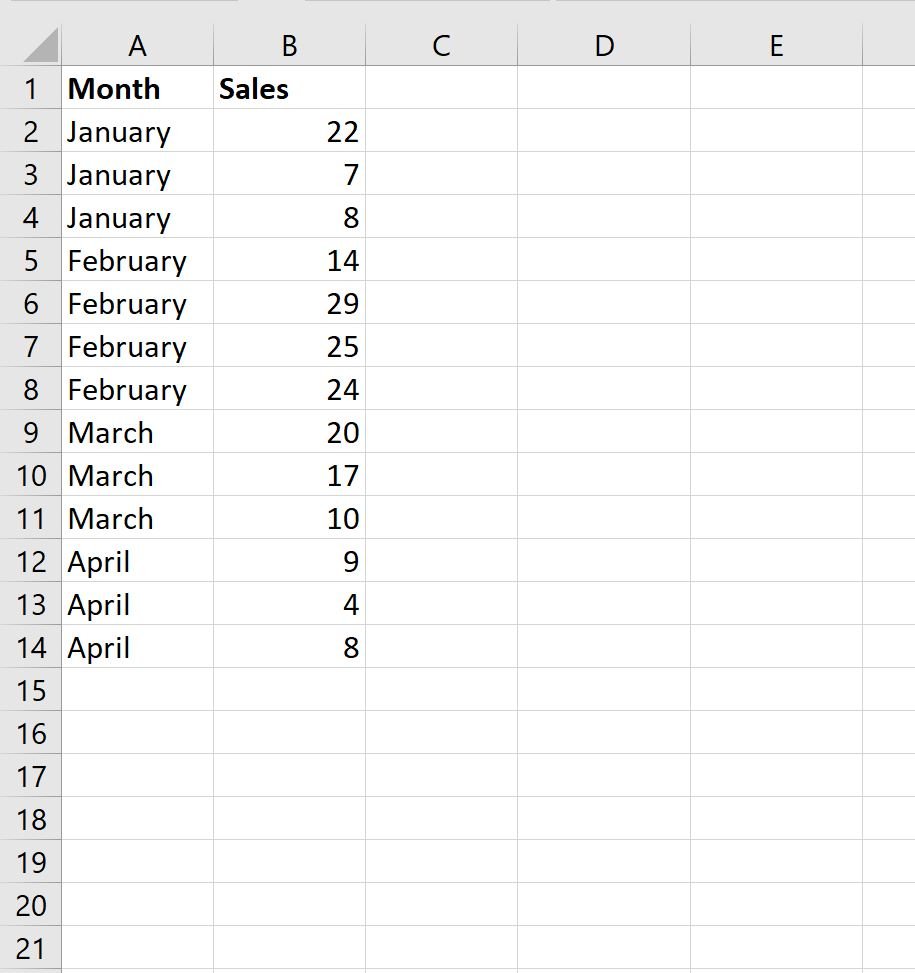The height and width of the screenshot is (973, 915).
Task: Select column E header
Action: (x=777, y=45)
